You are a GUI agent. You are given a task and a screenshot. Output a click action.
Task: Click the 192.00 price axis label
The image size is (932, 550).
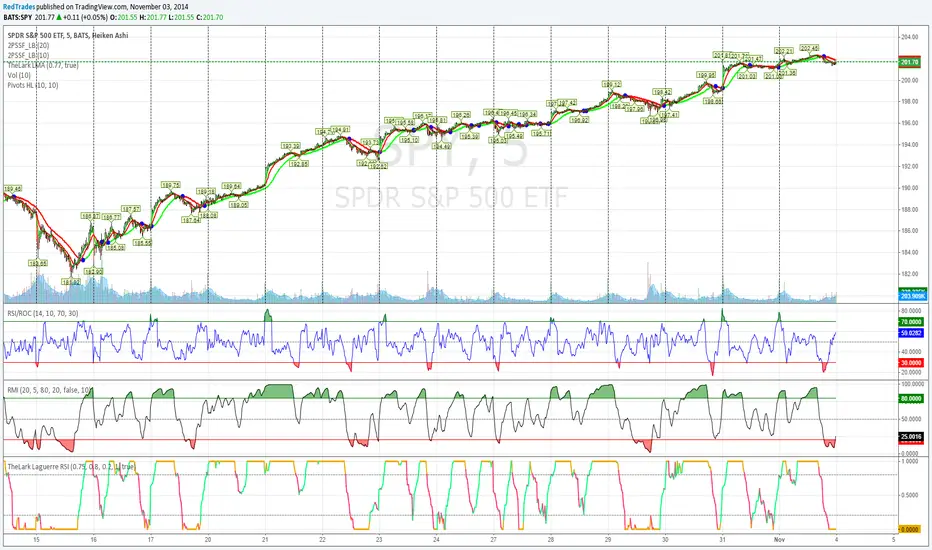(909, 166)
